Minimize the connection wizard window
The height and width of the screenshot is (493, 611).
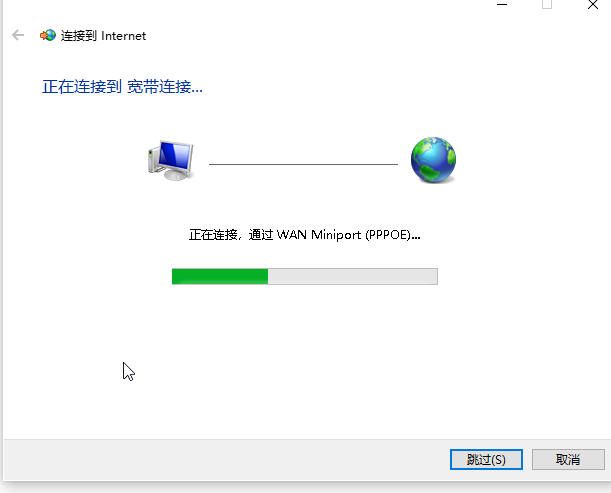[502, 4]
